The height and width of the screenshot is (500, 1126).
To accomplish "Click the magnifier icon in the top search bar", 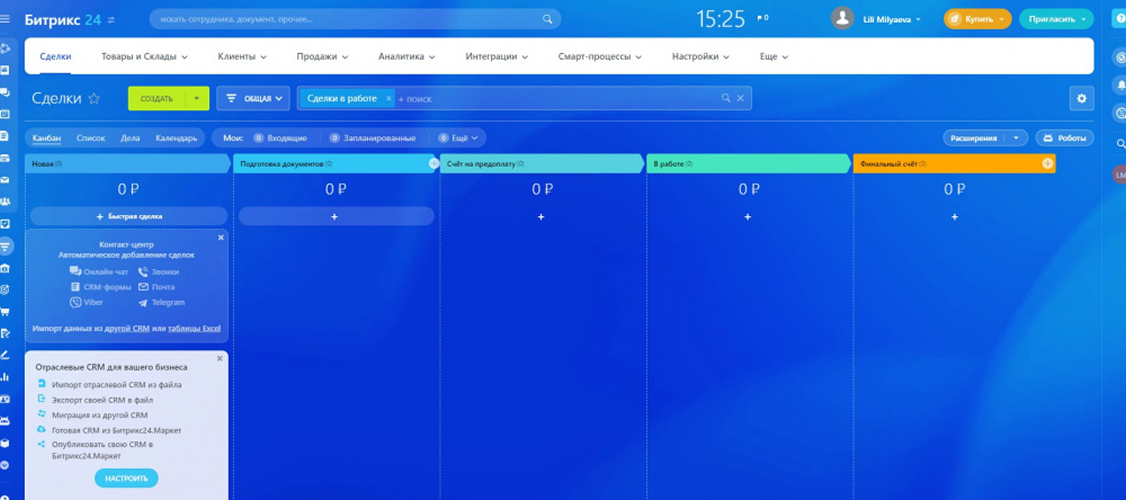I will pos(547,19).
